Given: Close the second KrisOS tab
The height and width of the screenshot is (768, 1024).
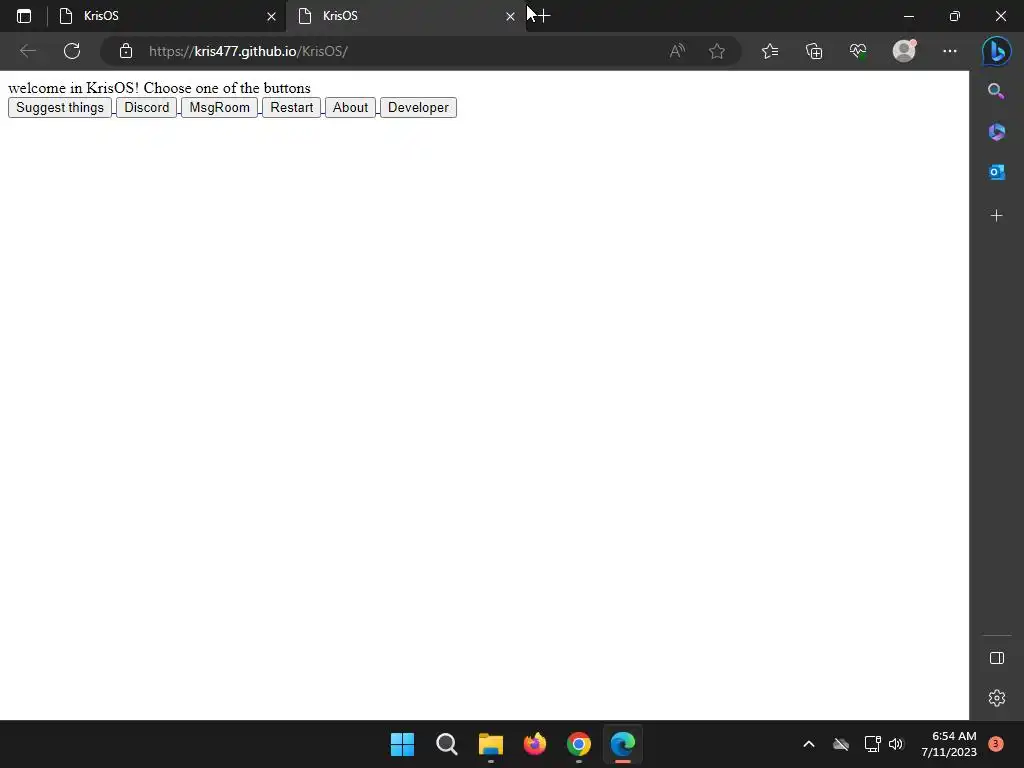Looking at the screenshot, I should coord(511,16).
